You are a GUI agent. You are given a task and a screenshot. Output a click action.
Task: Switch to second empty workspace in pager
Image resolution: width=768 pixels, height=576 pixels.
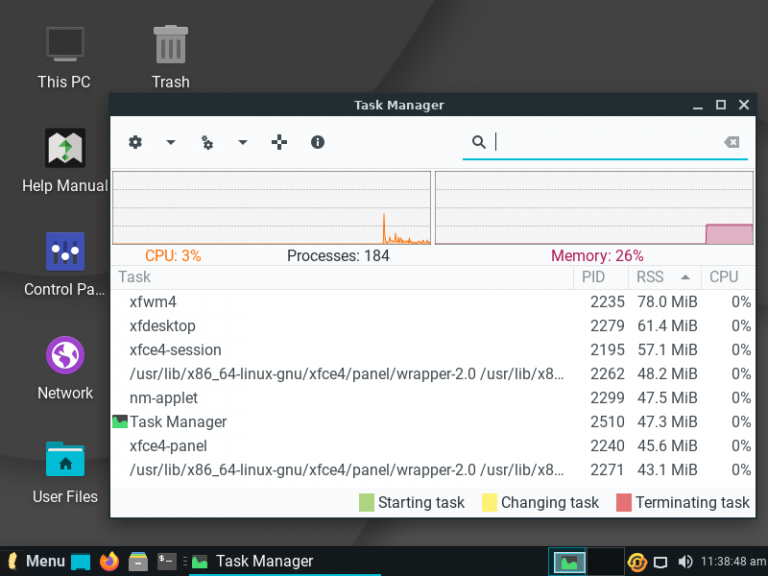point(605,561)
